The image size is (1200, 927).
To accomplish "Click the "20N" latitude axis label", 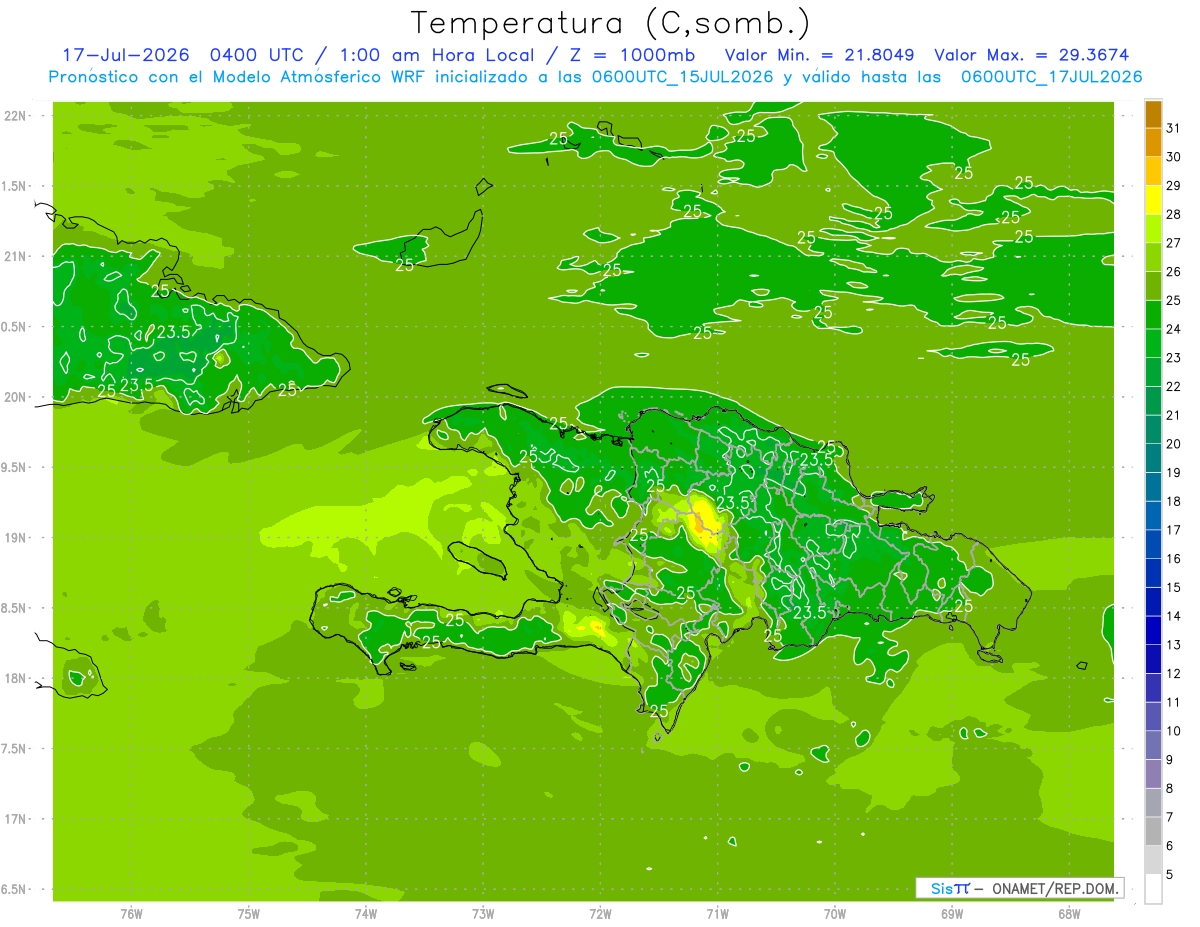I will 15,398.
